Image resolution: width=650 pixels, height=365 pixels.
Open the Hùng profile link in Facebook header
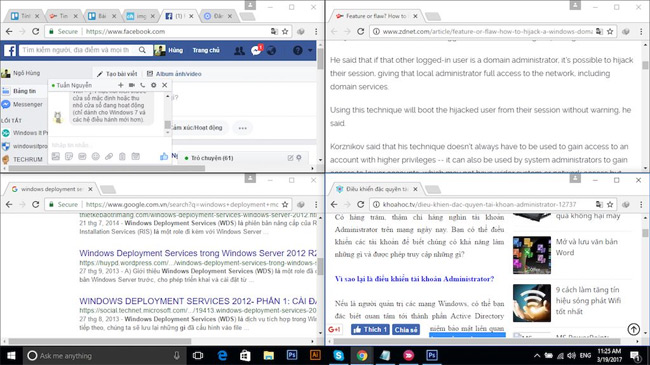[x=169, y=50]
